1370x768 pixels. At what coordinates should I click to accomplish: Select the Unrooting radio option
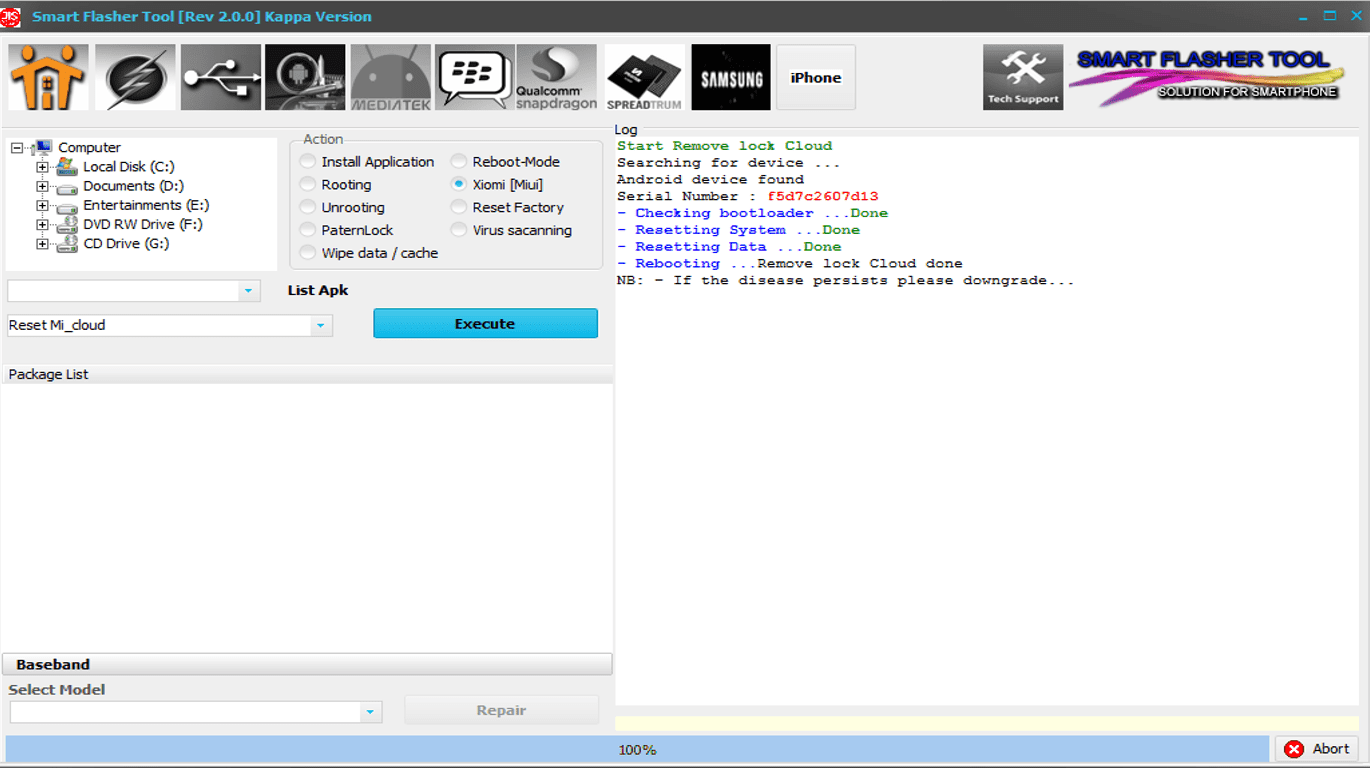pos(341,207)
